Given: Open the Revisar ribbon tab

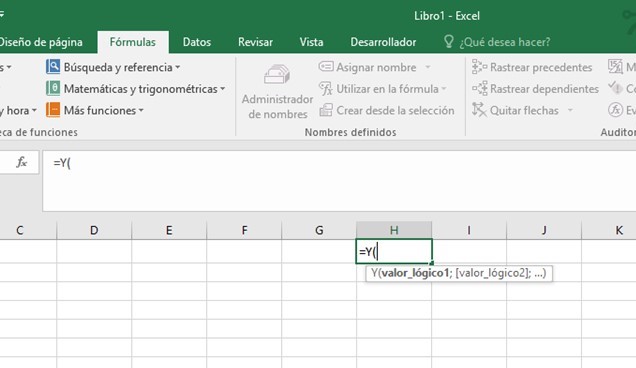Looking at the screenshot, I should tap(255, 42).
